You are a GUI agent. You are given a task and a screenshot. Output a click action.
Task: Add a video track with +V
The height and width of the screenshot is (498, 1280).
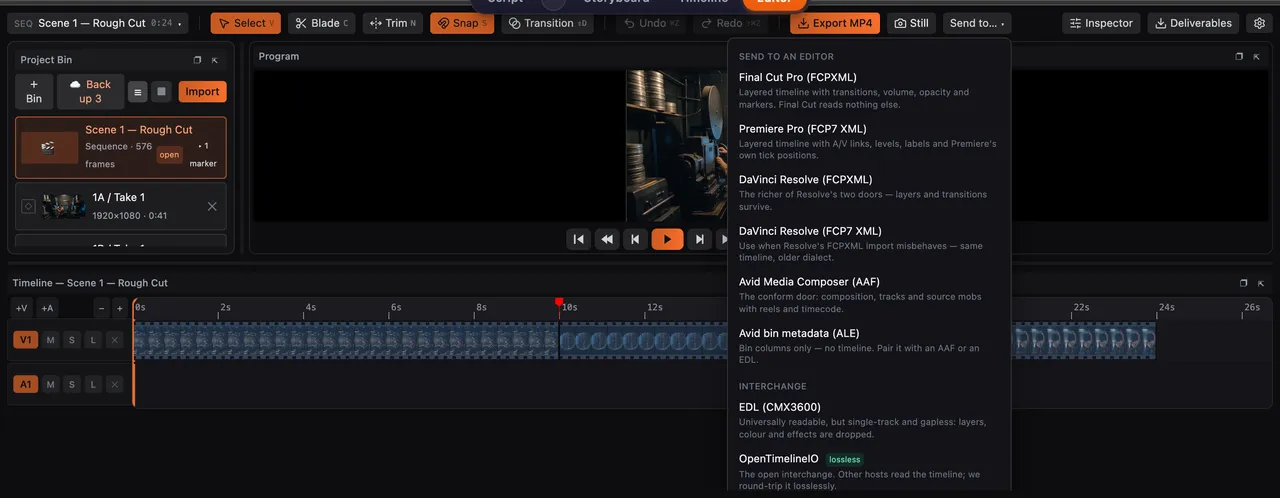21,308
